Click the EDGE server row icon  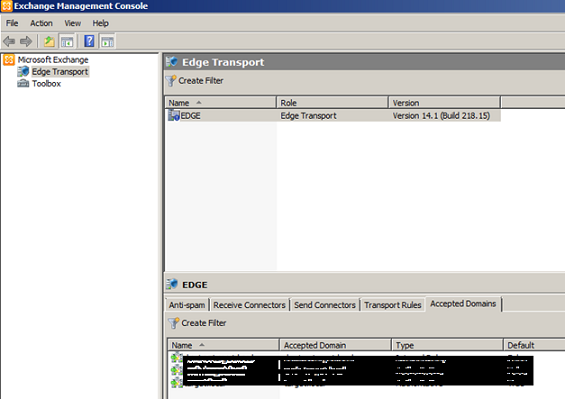(x=174, y=115)
